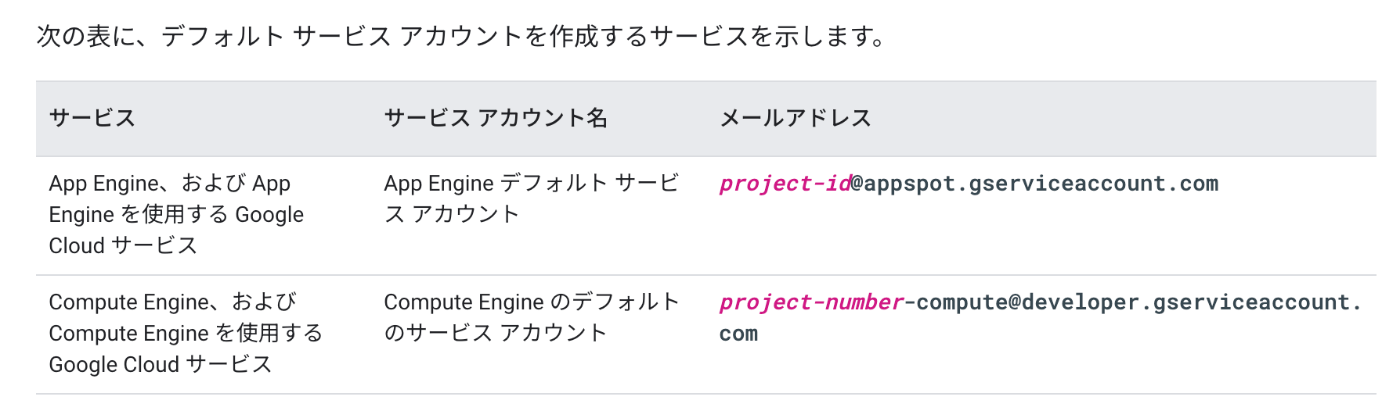This screenshot has height=411, width=1400.
Task: Click the "Compute Engine、および" service line
Action: 172,302
